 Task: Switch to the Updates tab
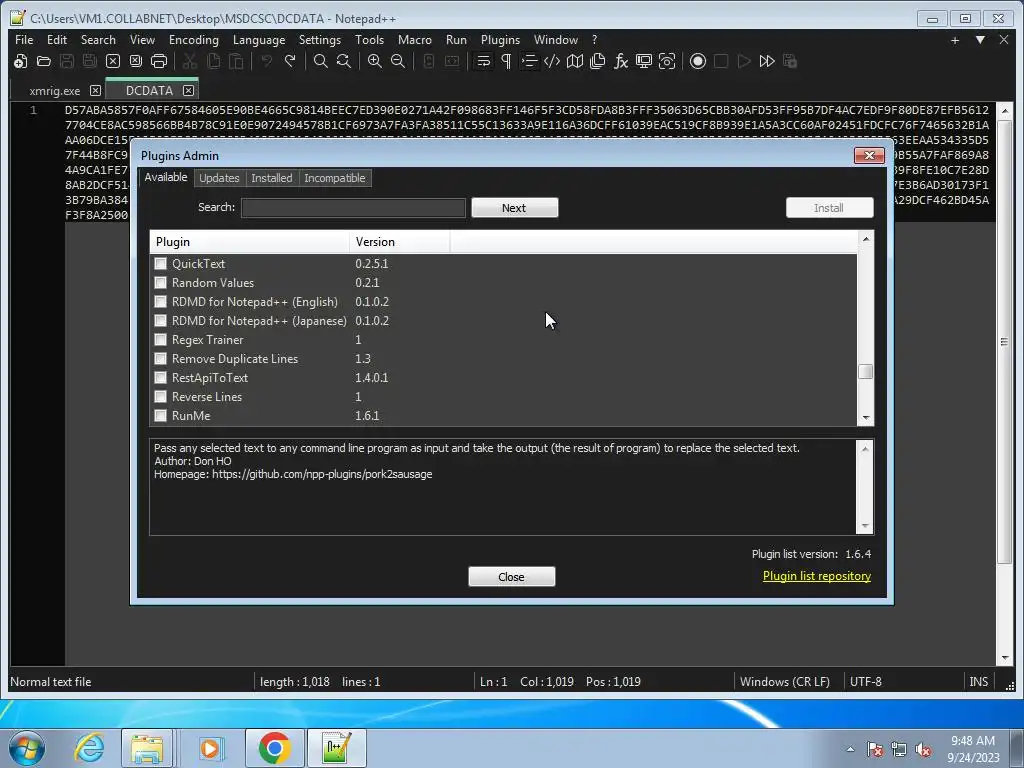[219, 178]
